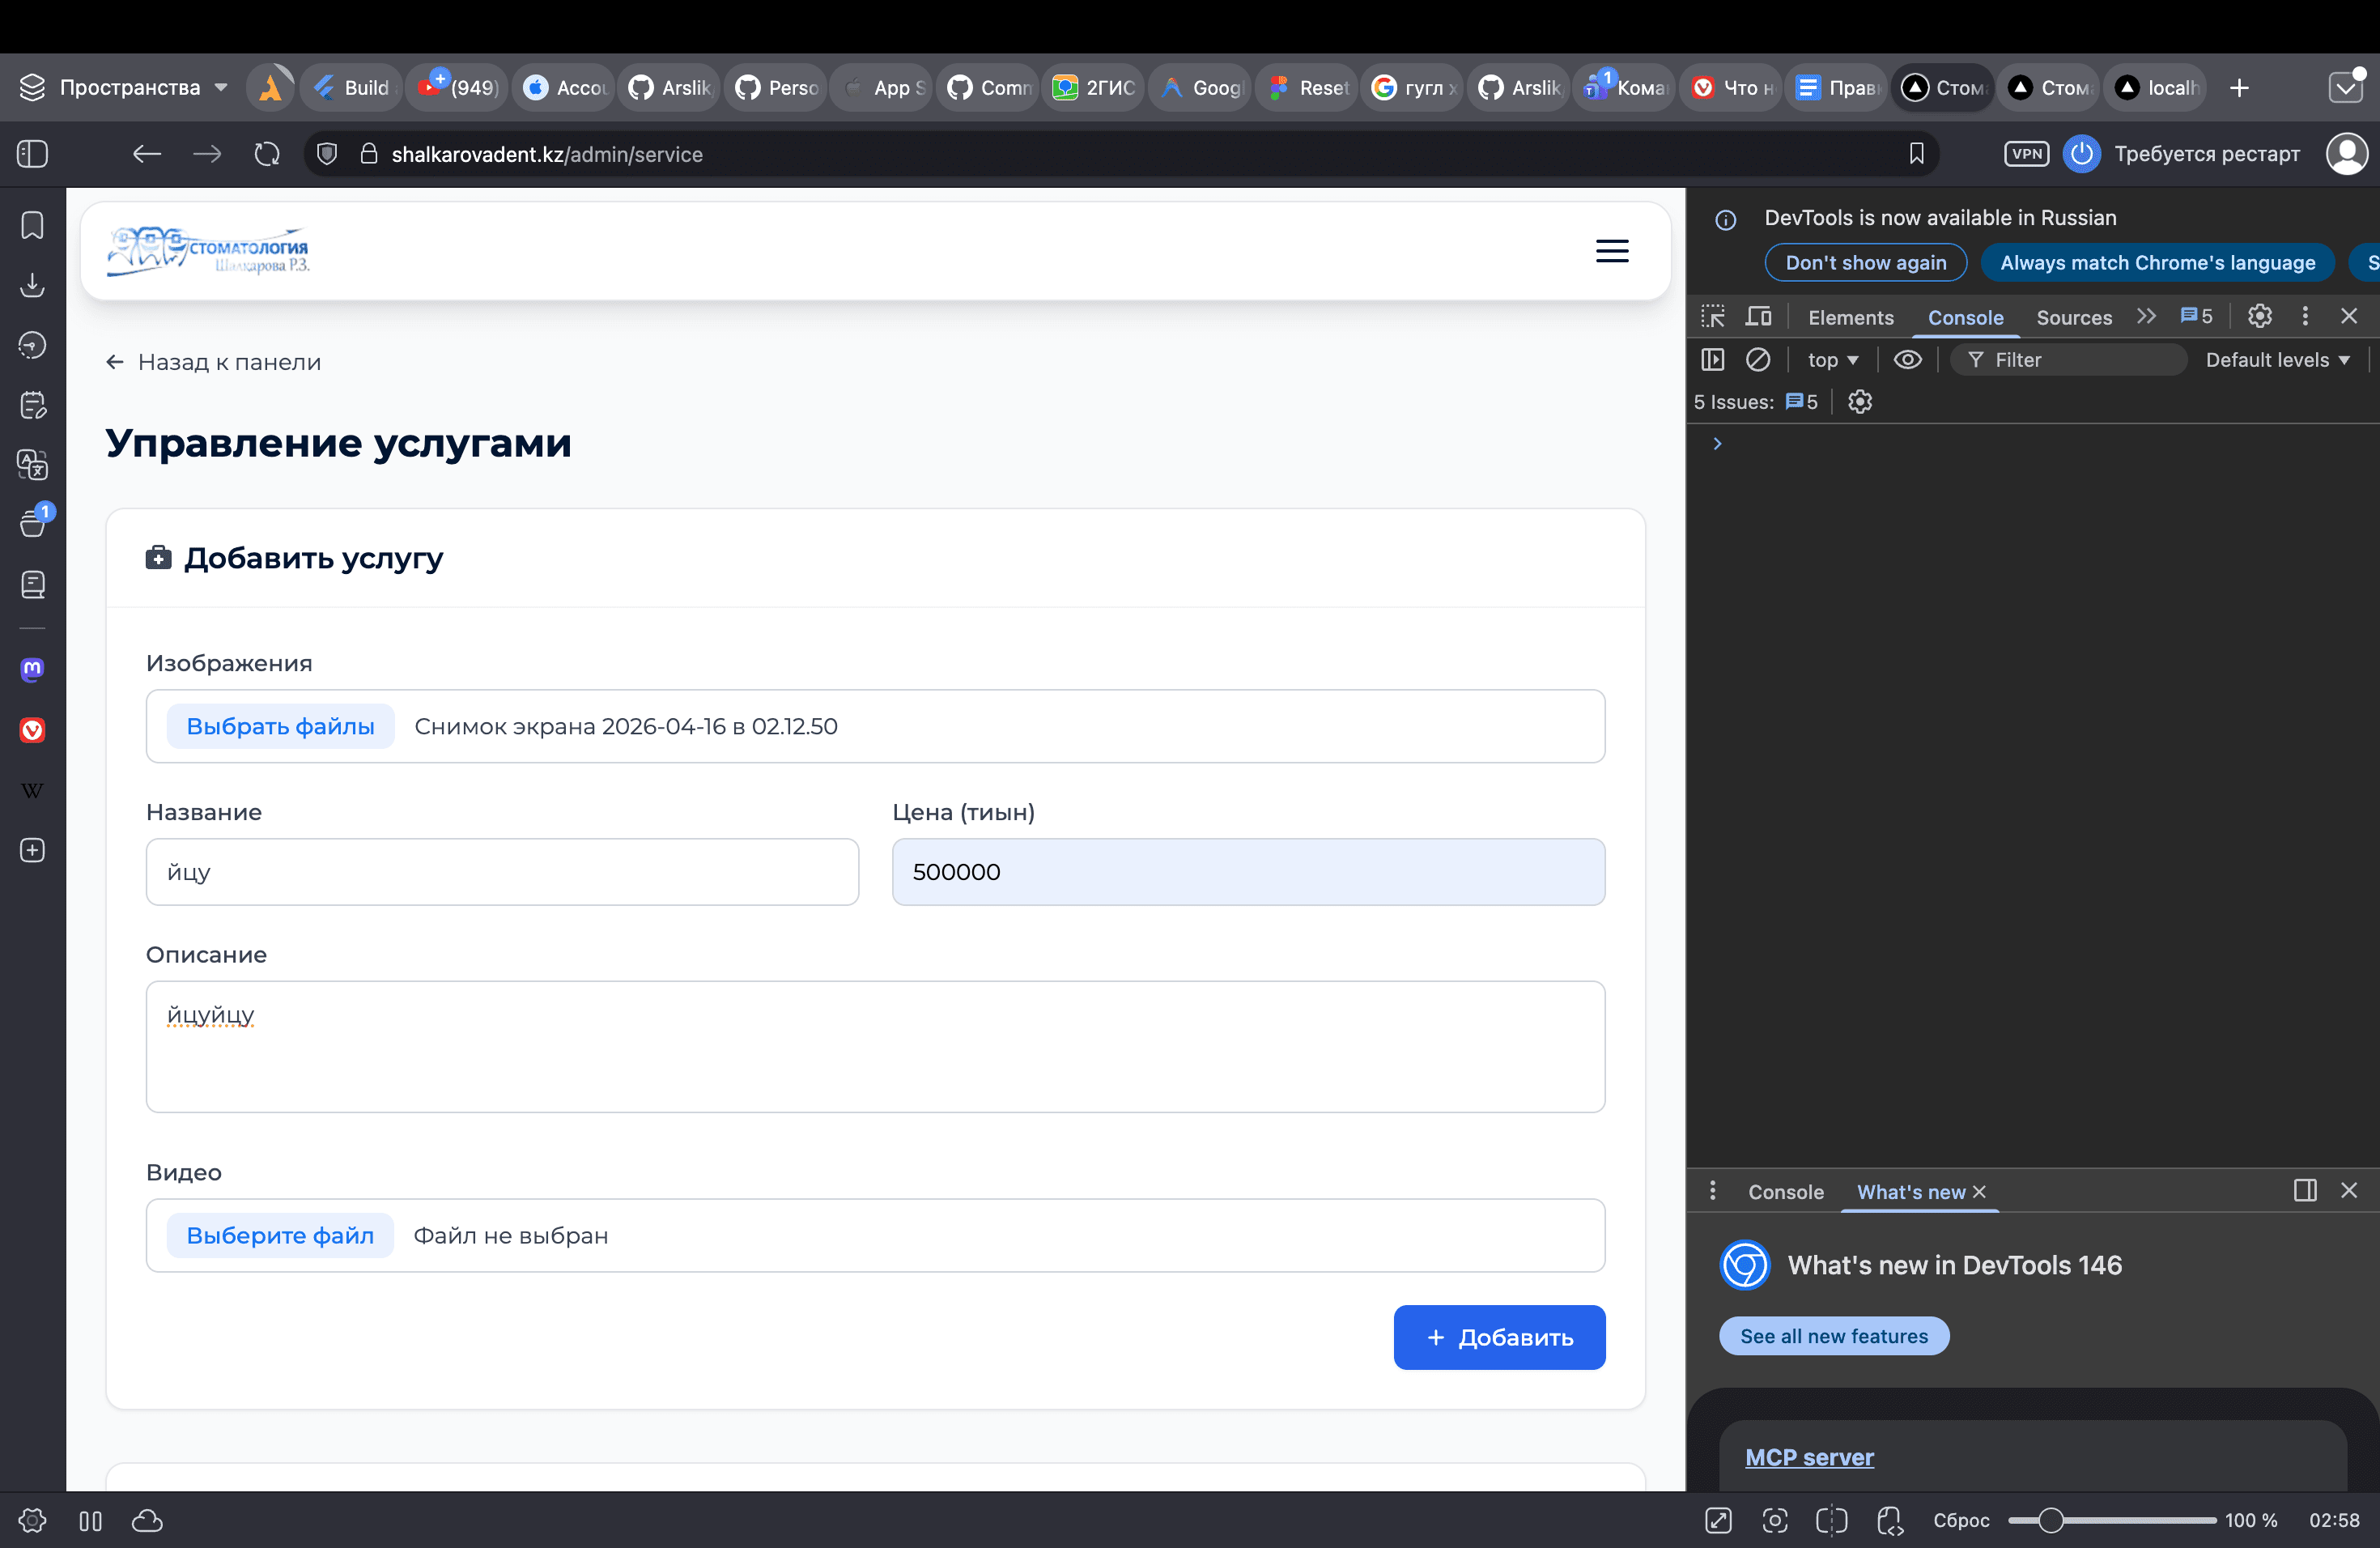2380x1548 pixels.
Task: Click the browser reload page icon
Action: pos(267,154)
